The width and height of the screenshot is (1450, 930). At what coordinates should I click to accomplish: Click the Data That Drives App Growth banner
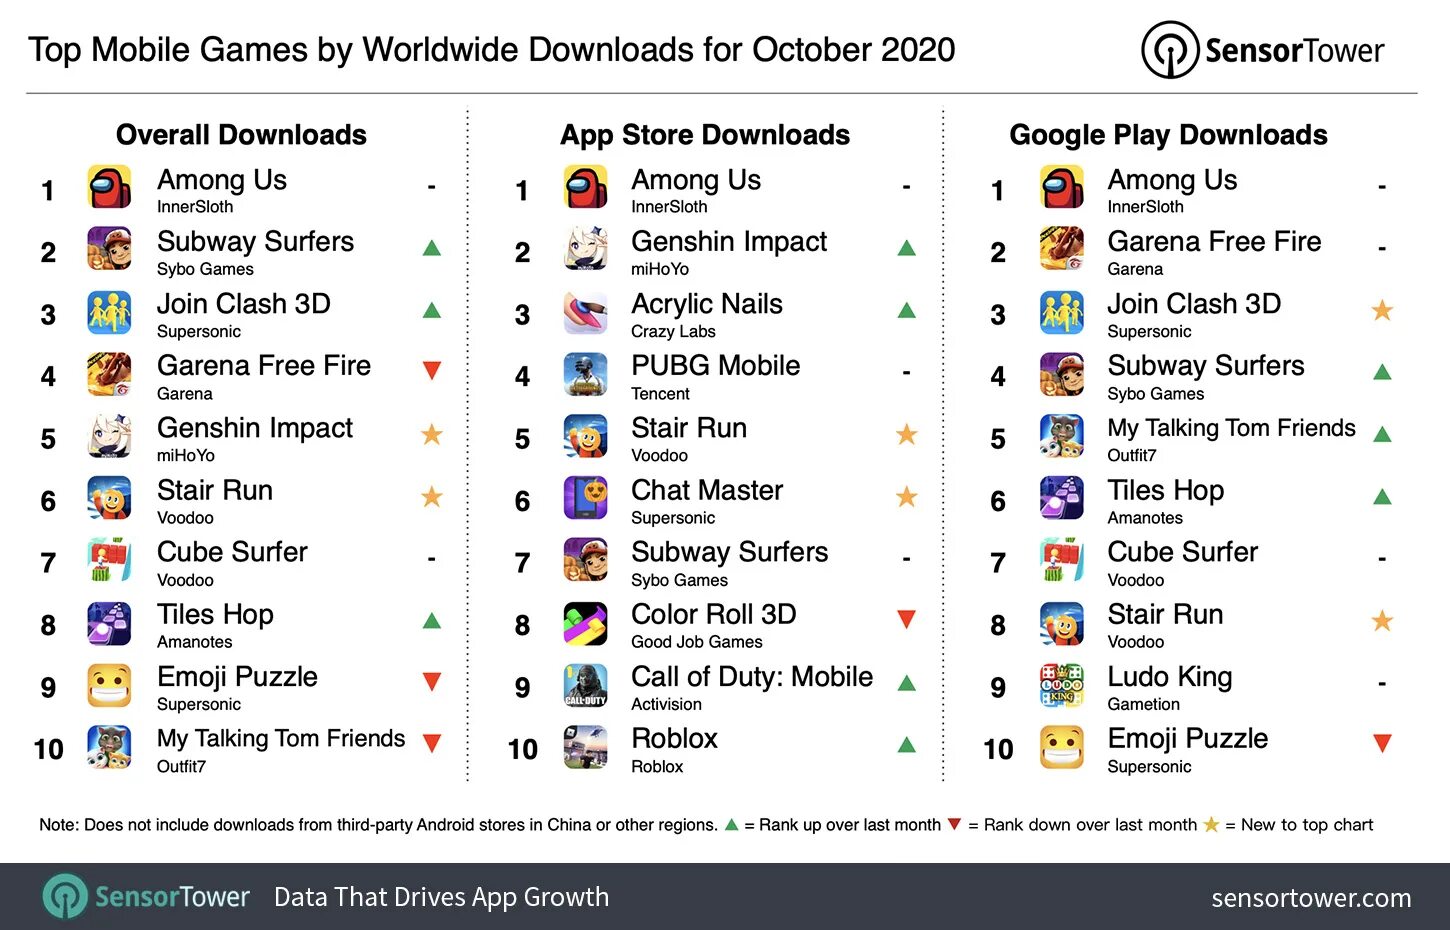(x=441, y=897)
